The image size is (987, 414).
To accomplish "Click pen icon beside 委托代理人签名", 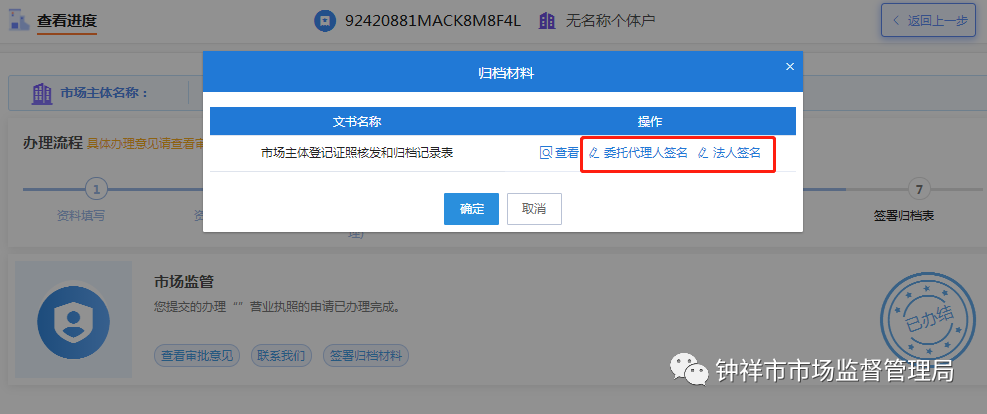I will 594,153.
